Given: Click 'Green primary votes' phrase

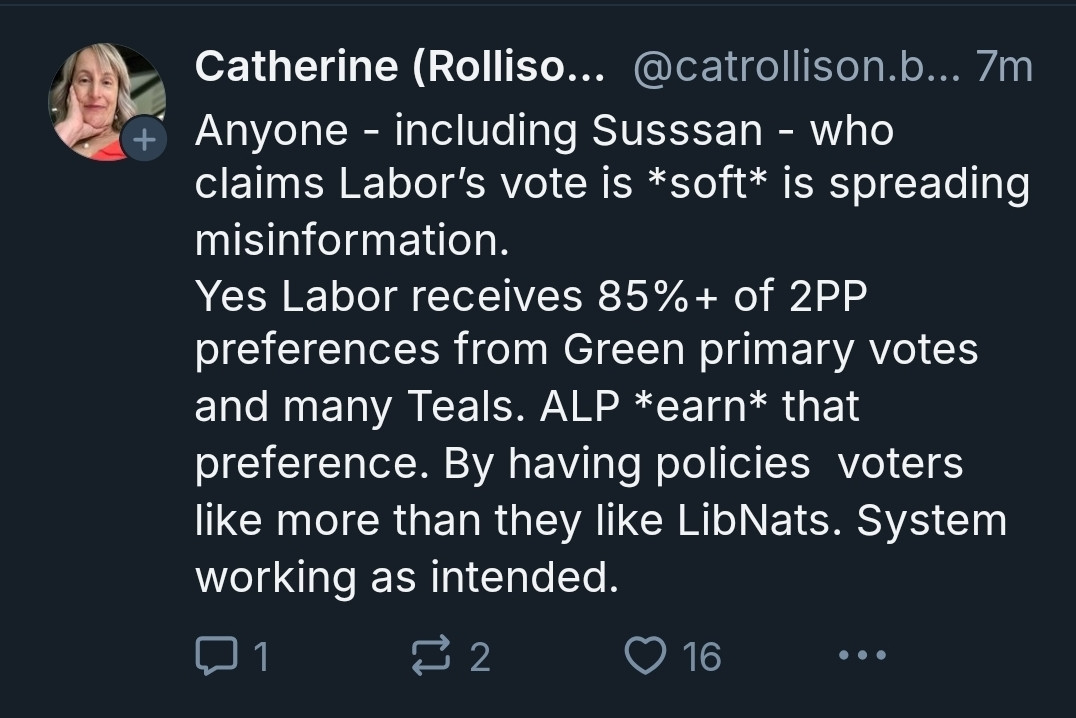Looking at the screenshot, I should 771,350.
